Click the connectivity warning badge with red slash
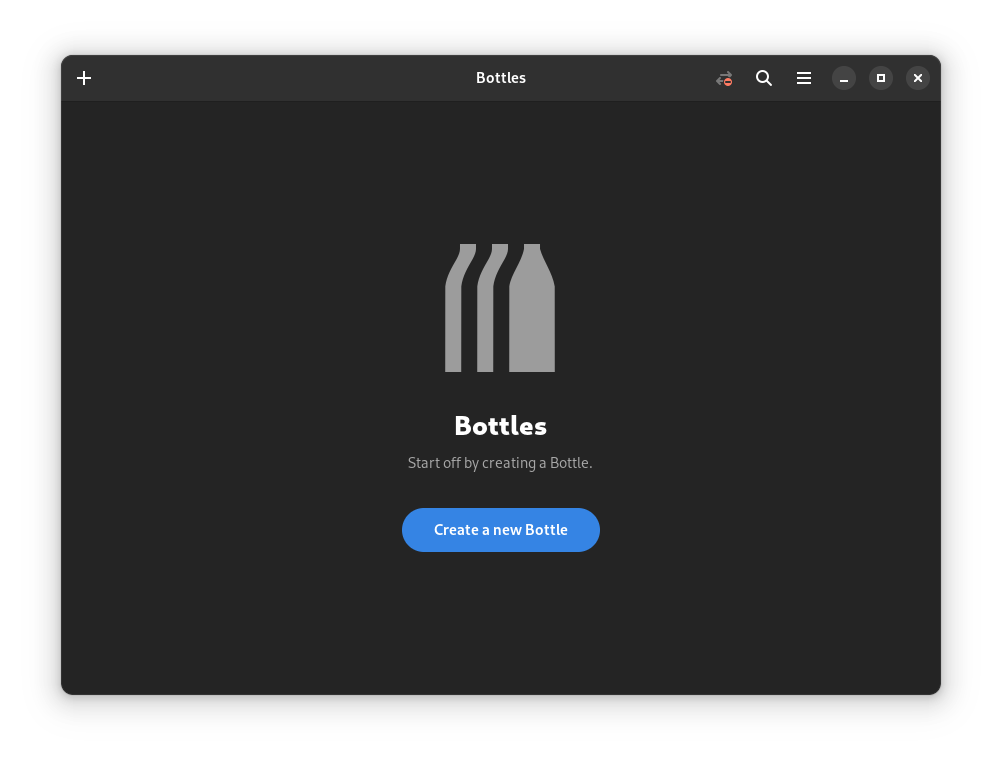 (x=723, y=77)
